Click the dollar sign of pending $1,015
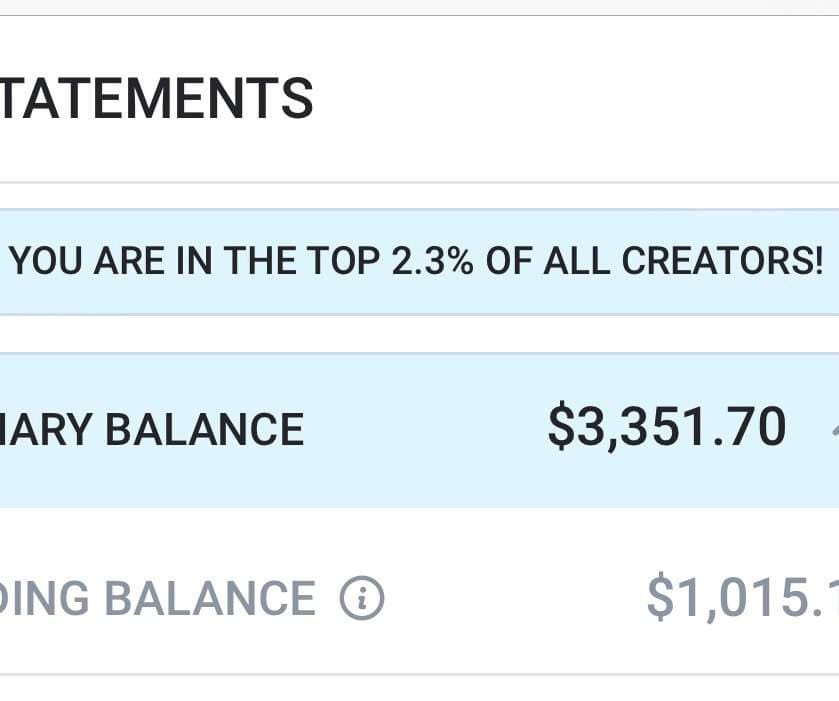Image resolution: width=839 pixels, height=701 pixels. (x=660, y=596)
